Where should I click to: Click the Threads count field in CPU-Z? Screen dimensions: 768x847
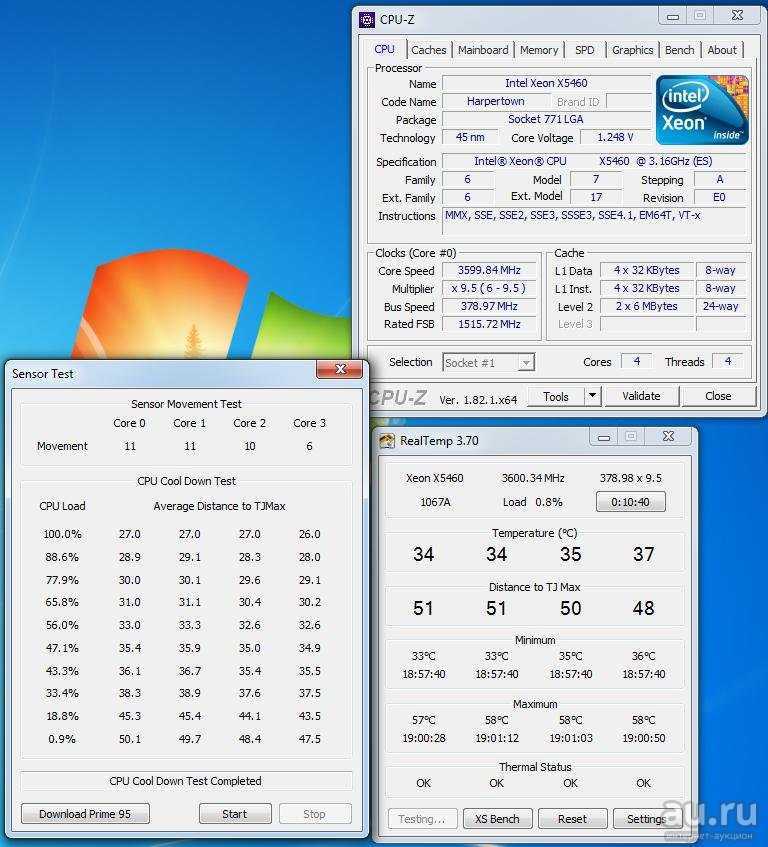[x=727, y=361]
